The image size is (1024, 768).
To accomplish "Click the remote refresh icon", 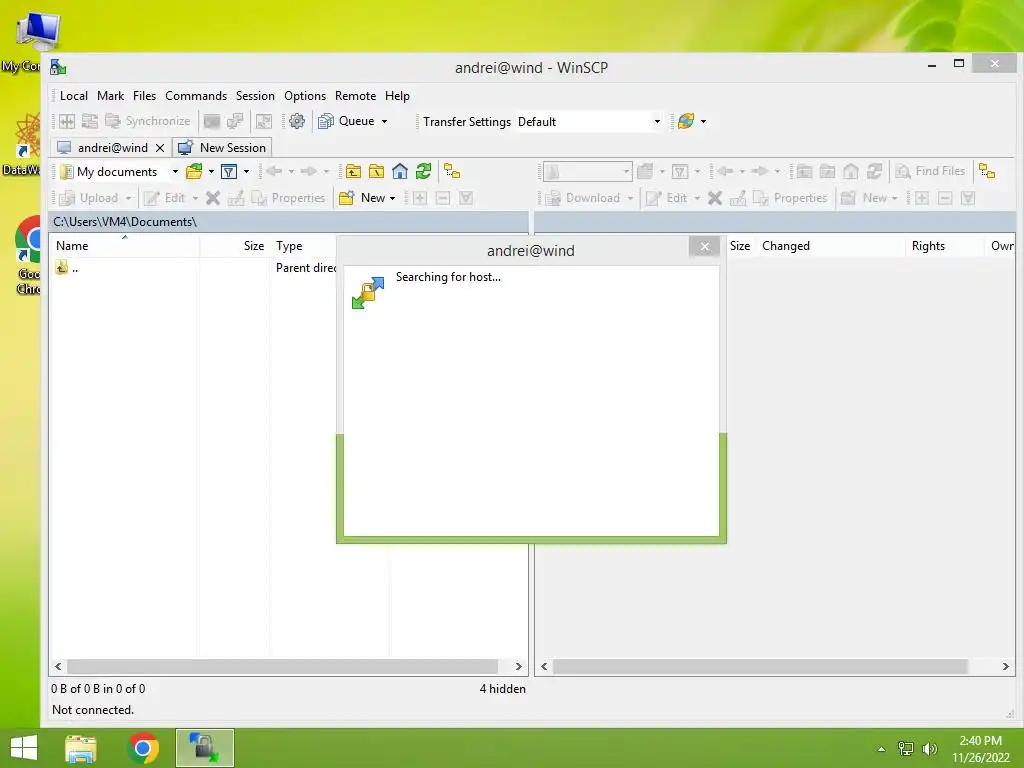I will tap(874, 171).
